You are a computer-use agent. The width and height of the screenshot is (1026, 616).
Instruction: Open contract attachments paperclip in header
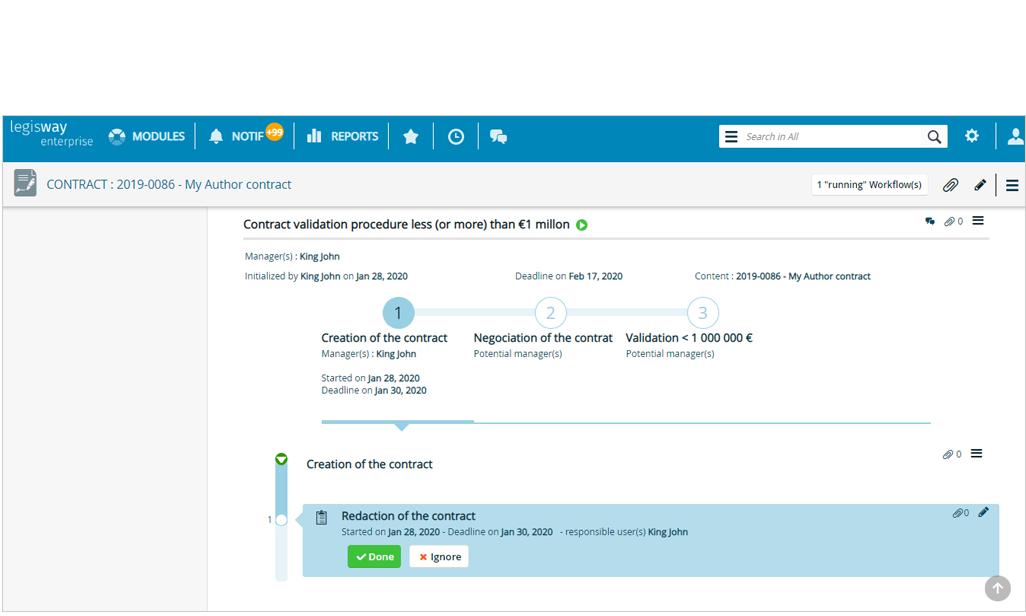pyautogui.click(x=950, y=185)
